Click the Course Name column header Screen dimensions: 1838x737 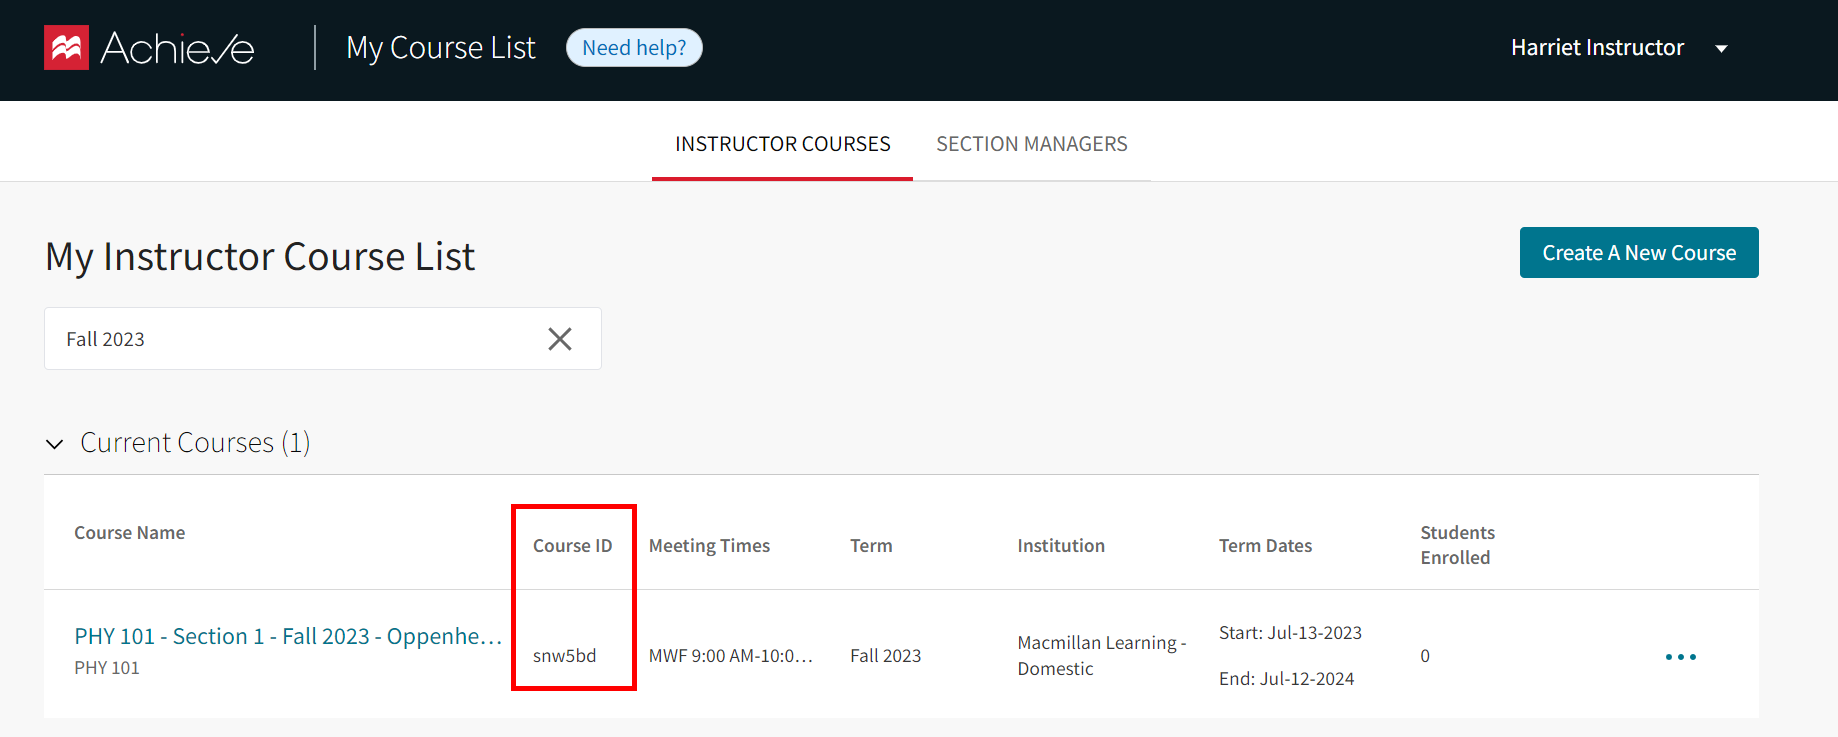129,533
